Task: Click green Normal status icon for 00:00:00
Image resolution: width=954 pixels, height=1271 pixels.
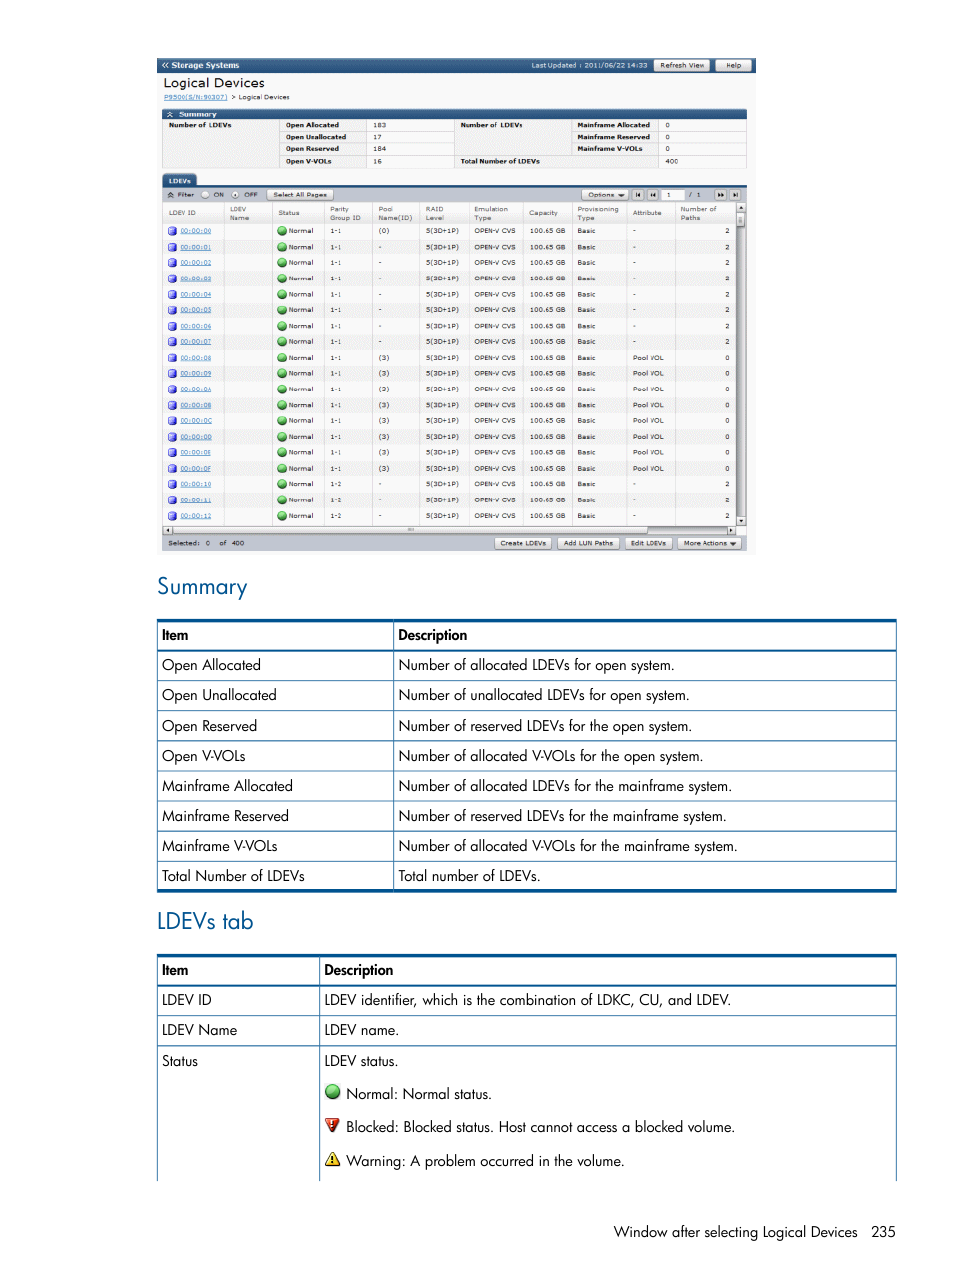Action: (282, 231)
